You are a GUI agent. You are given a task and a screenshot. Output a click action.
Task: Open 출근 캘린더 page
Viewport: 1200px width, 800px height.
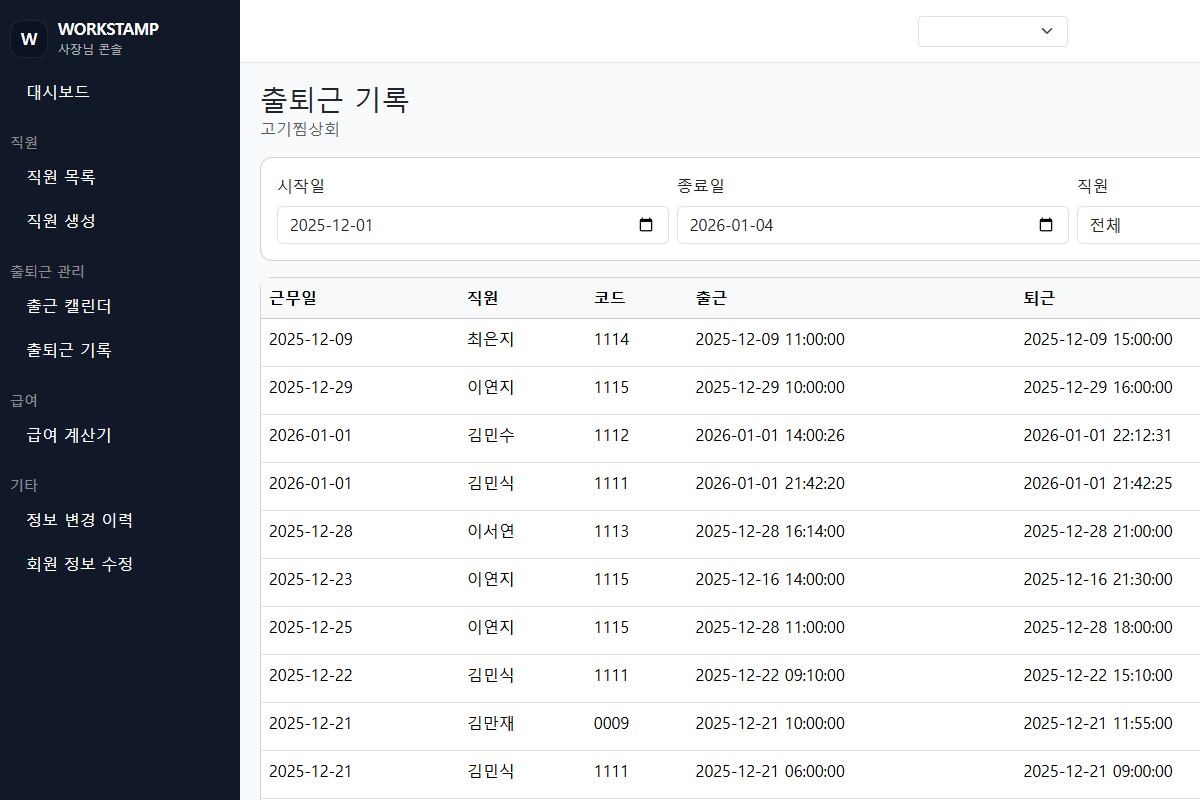69,306
